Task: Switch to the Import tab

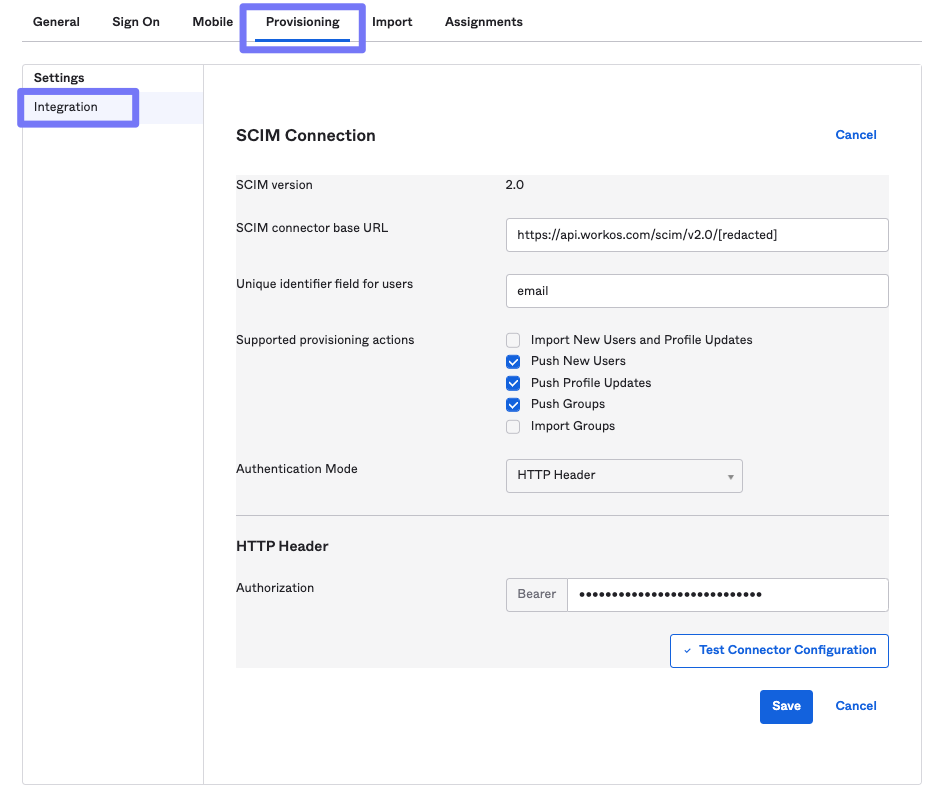Action: 392,21
